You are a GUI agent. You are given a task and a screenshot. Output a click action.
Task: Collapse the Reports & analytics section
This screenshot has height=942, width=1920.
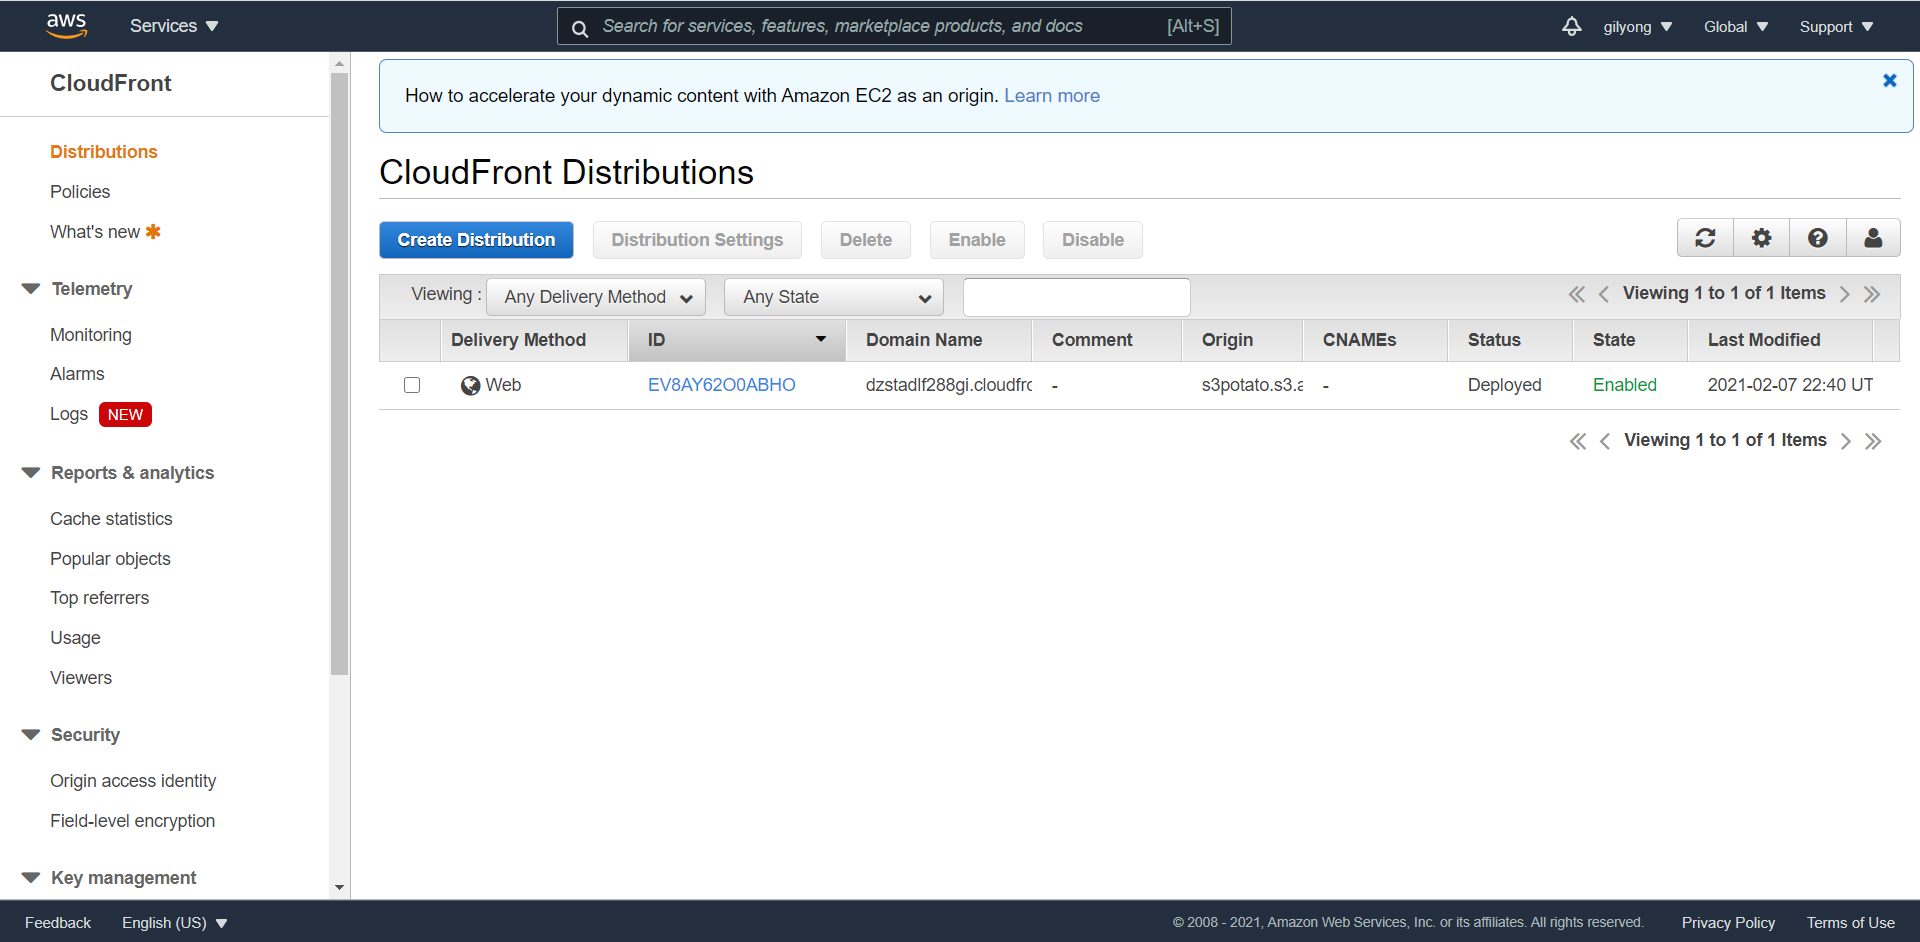(31, 473)
